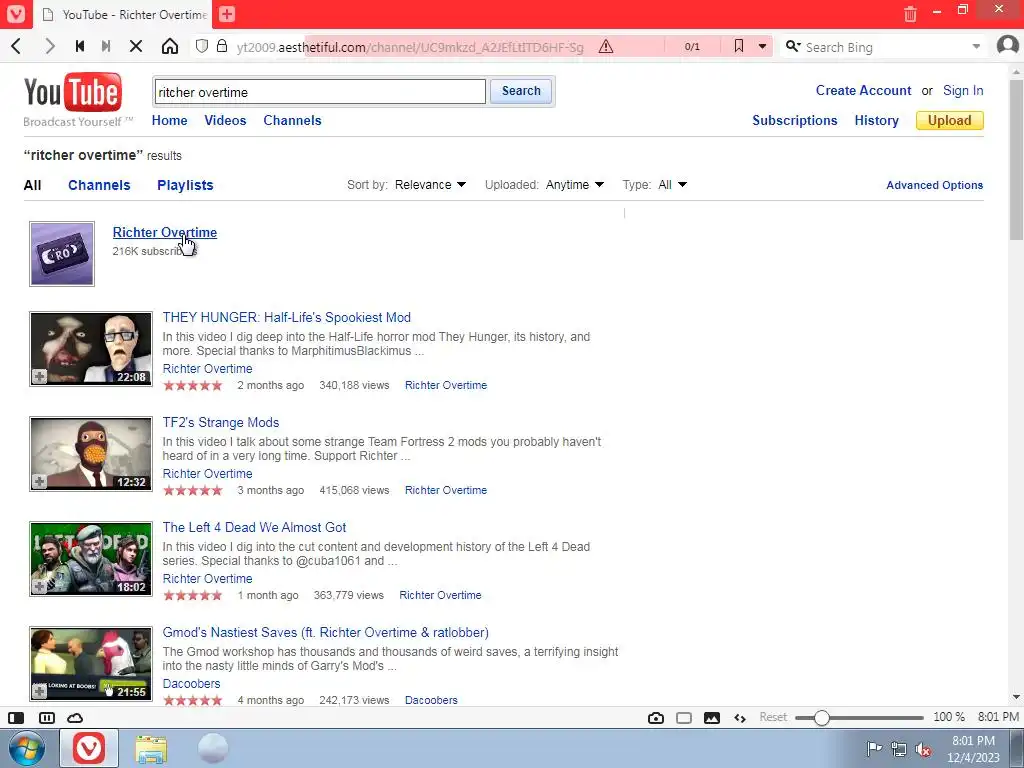Click the Create Account link
The image size is (1024, 768).
863,91
